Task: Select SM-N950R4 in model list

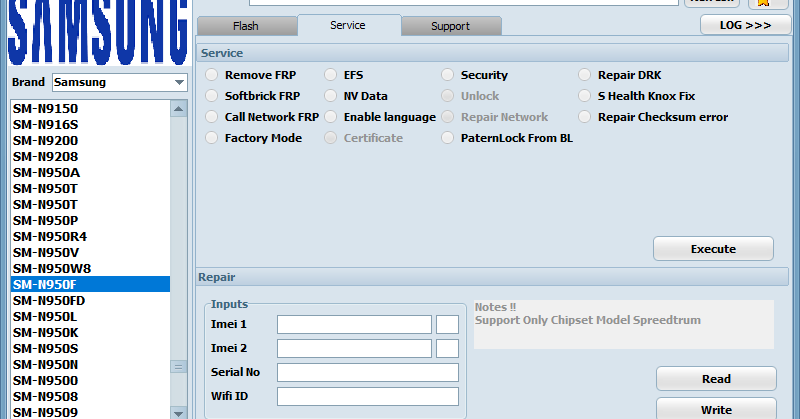Action: tap(90, 237)
